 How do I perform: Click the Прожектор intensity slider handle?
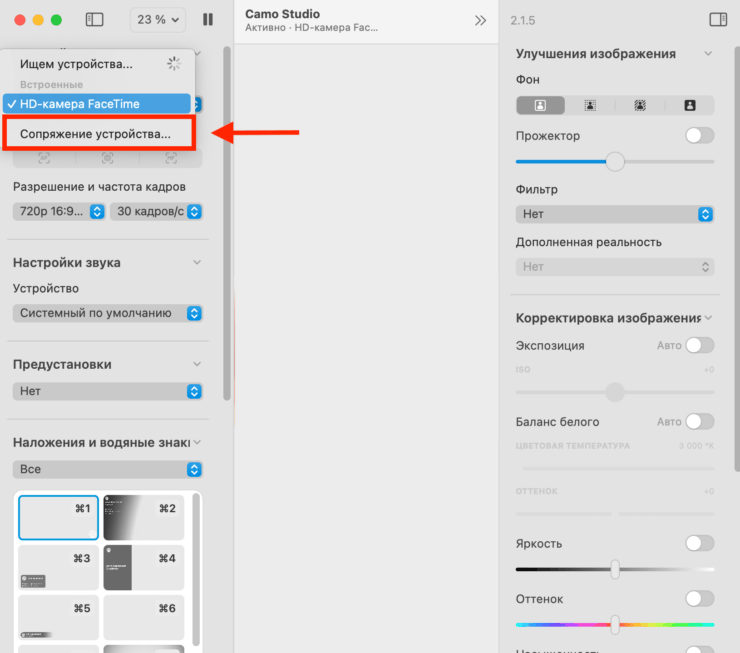pyautogui.click(x=615, y=161)
